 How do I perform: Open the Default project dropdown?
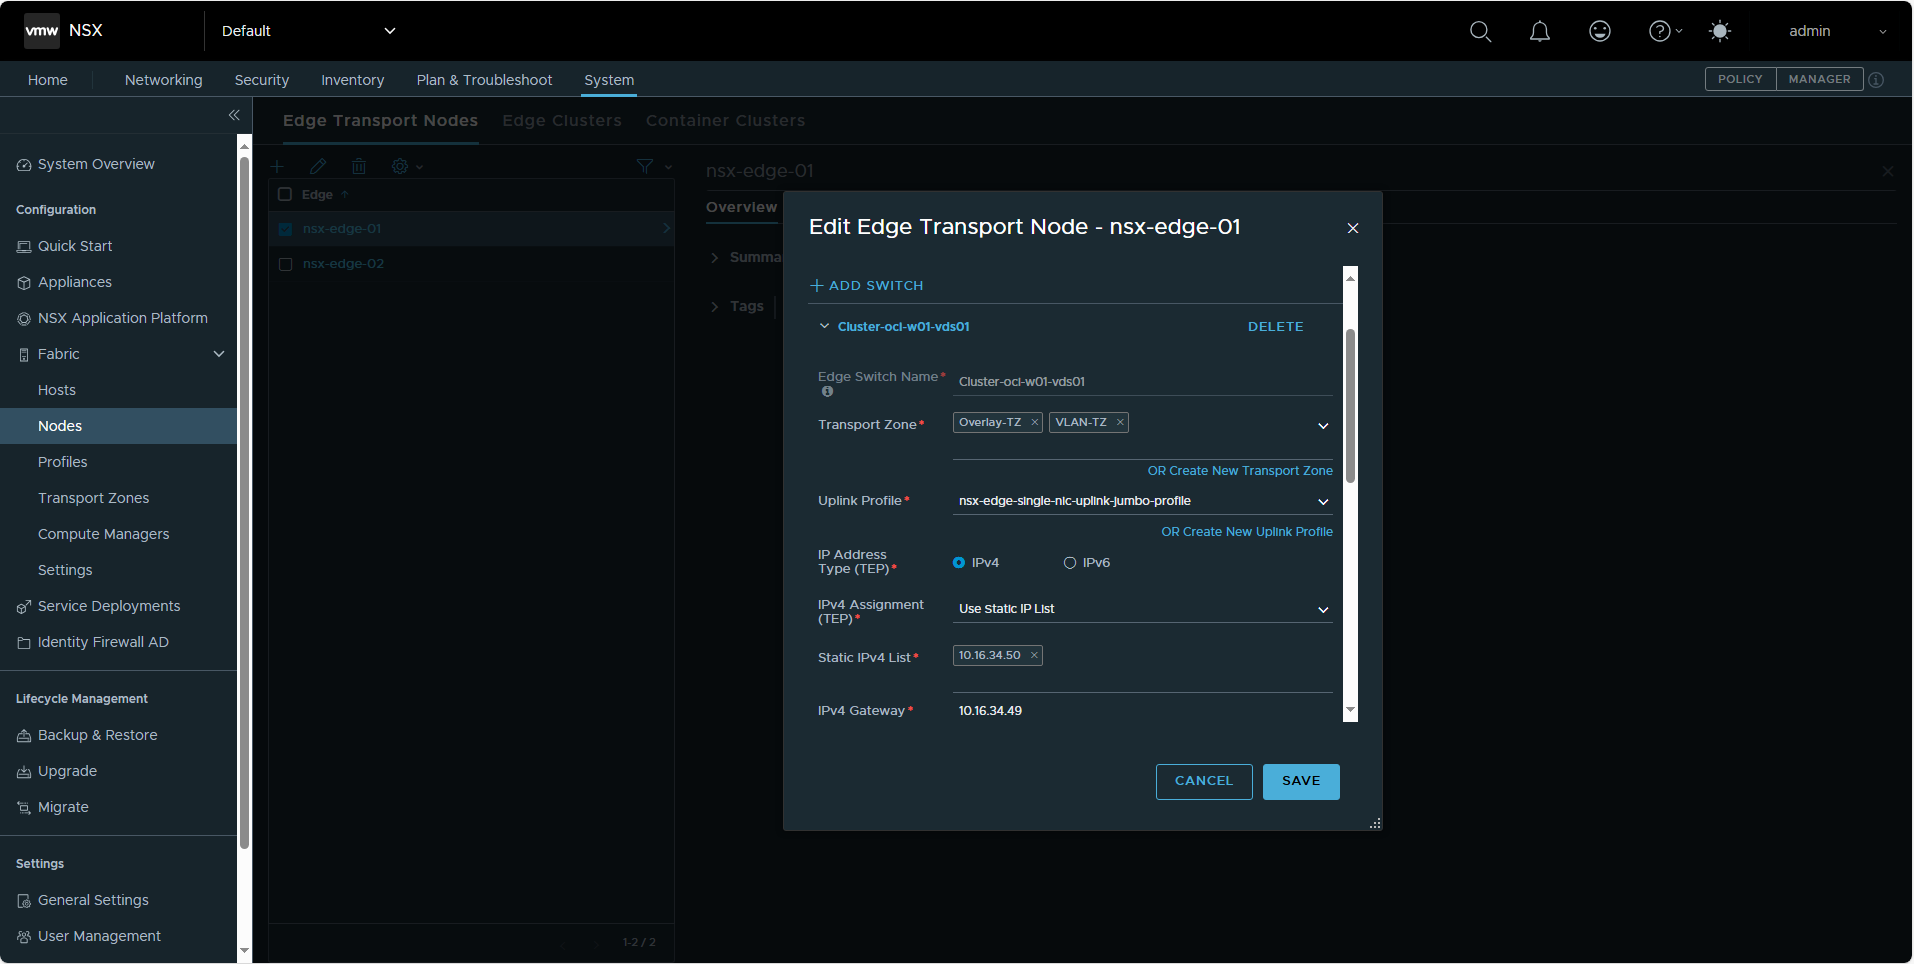(308, 31)
